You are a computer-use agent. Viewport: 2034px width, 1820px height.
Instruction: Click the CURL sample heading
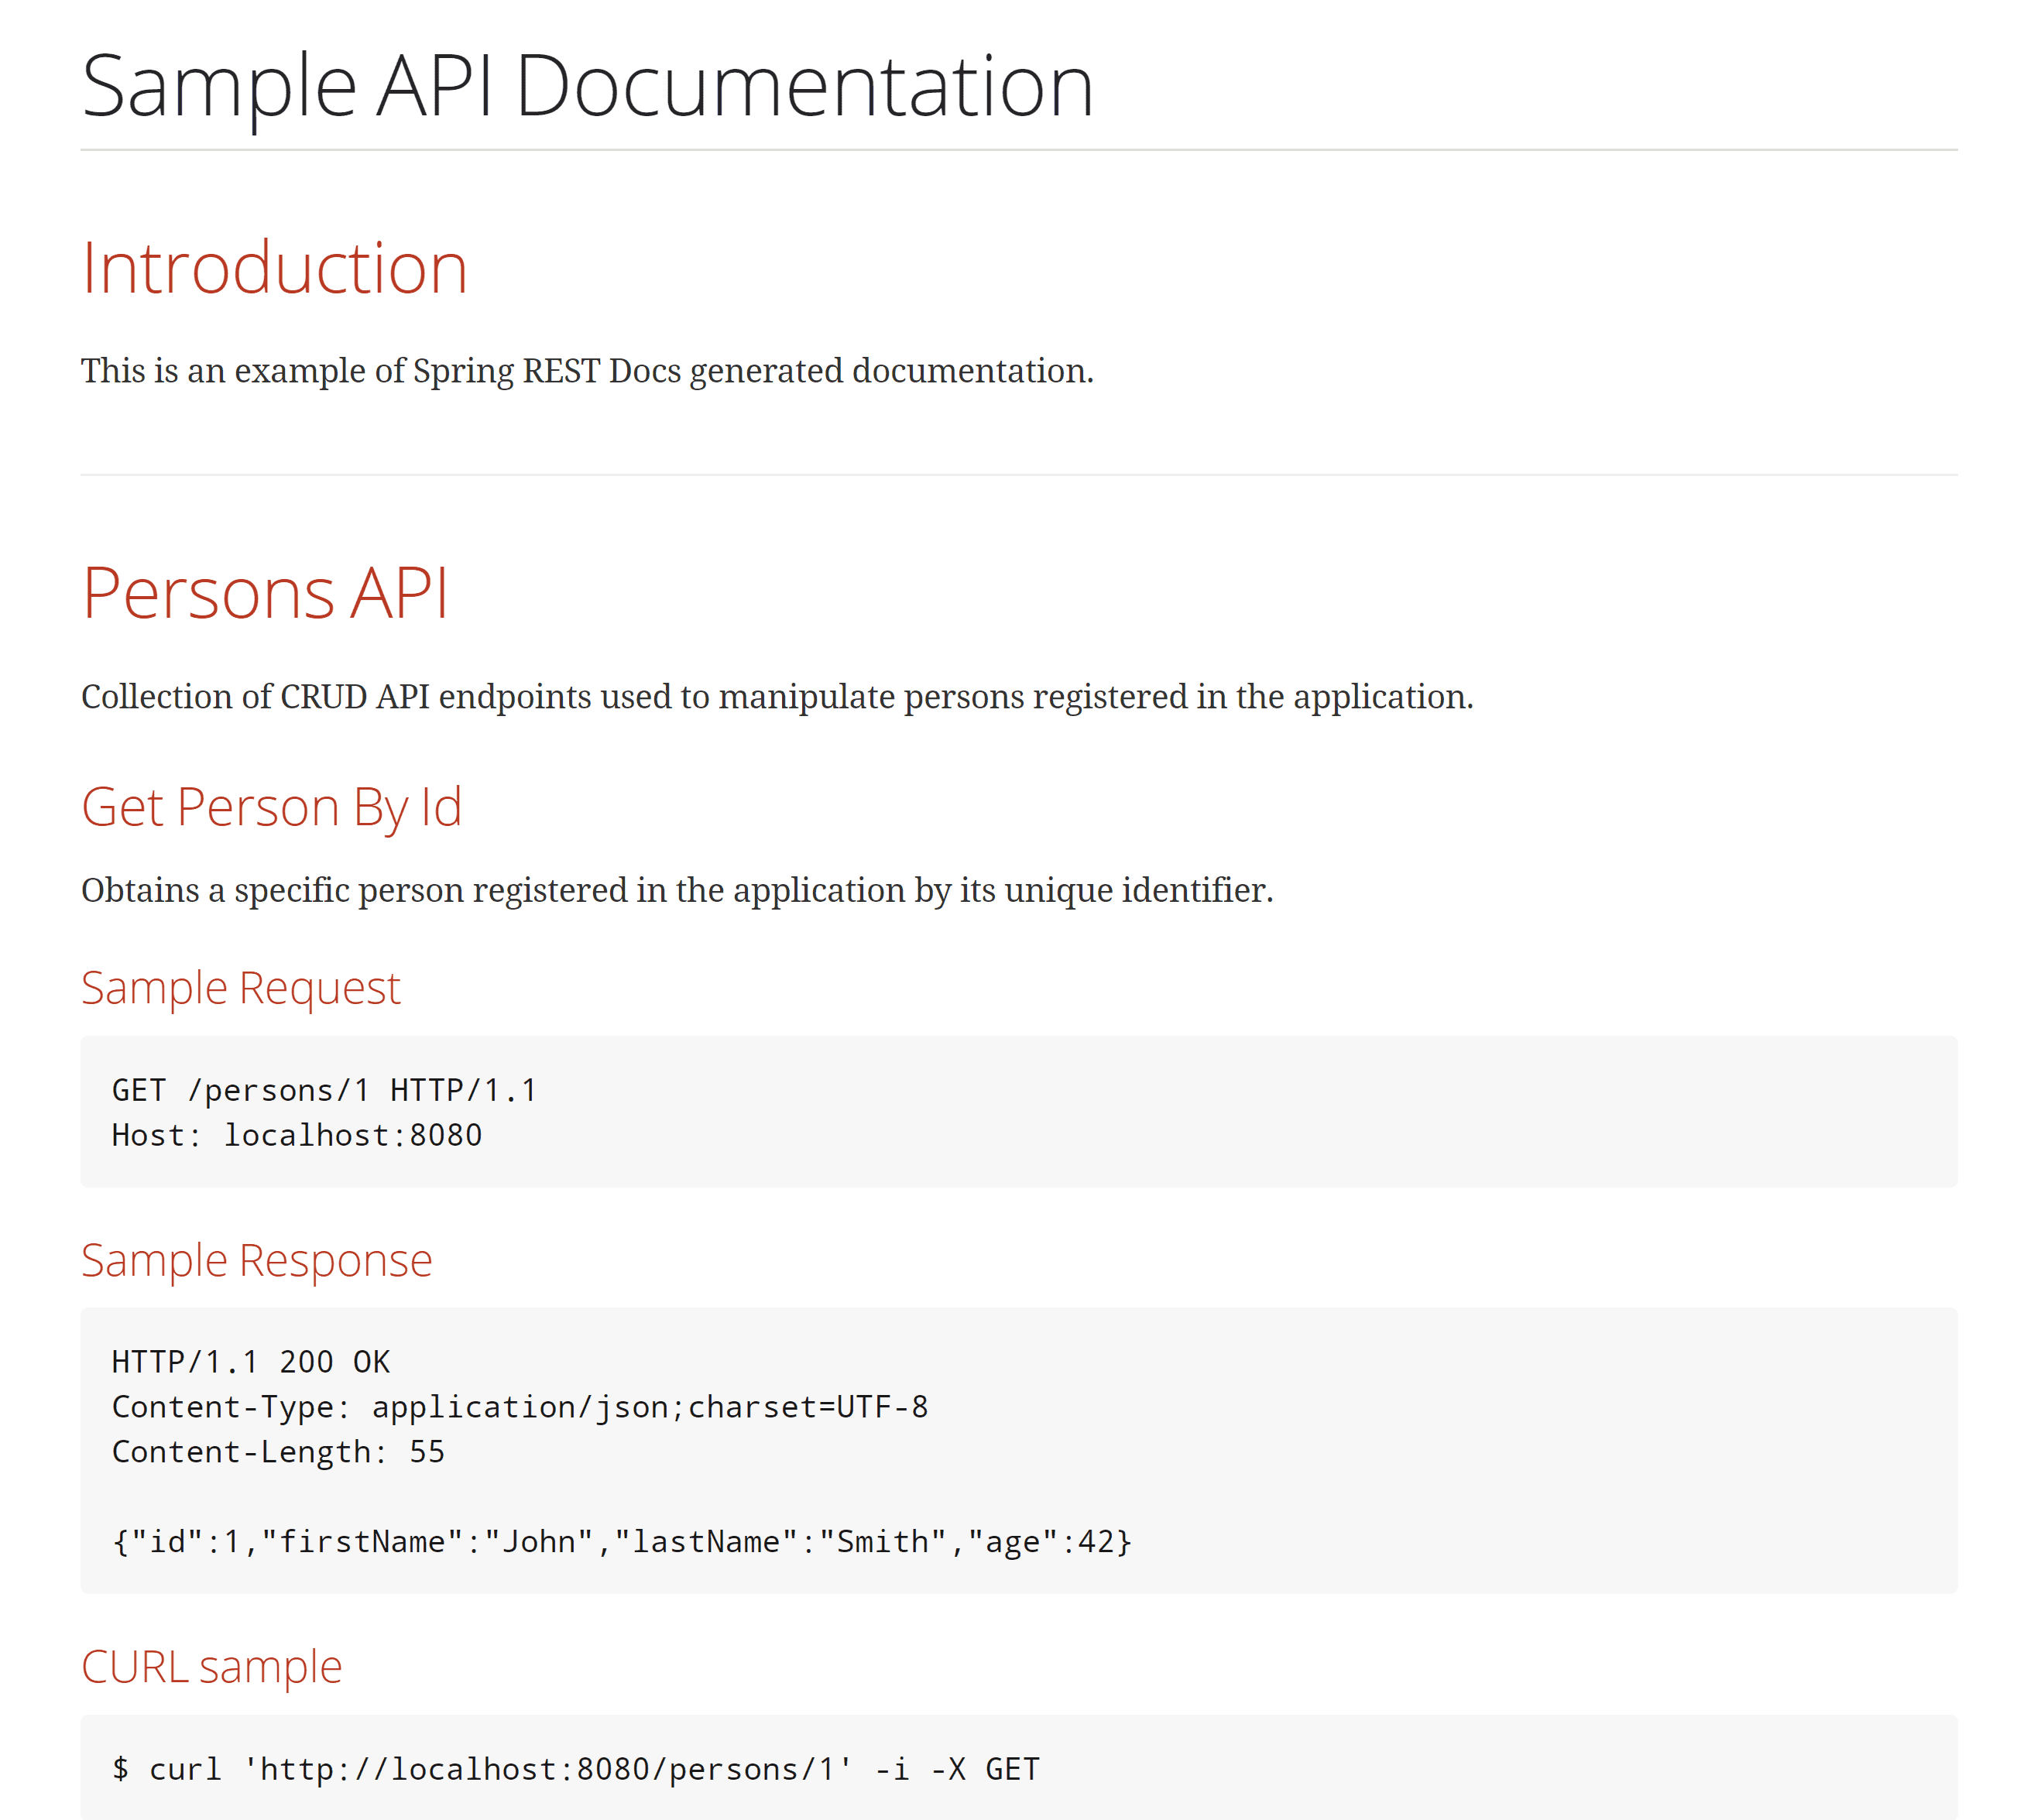211,1667
